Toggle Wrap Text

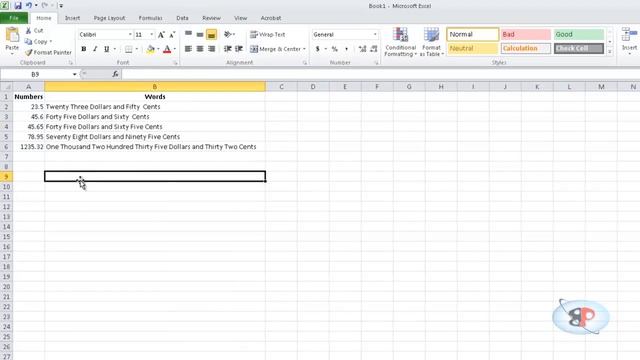(x=267, y=35)
